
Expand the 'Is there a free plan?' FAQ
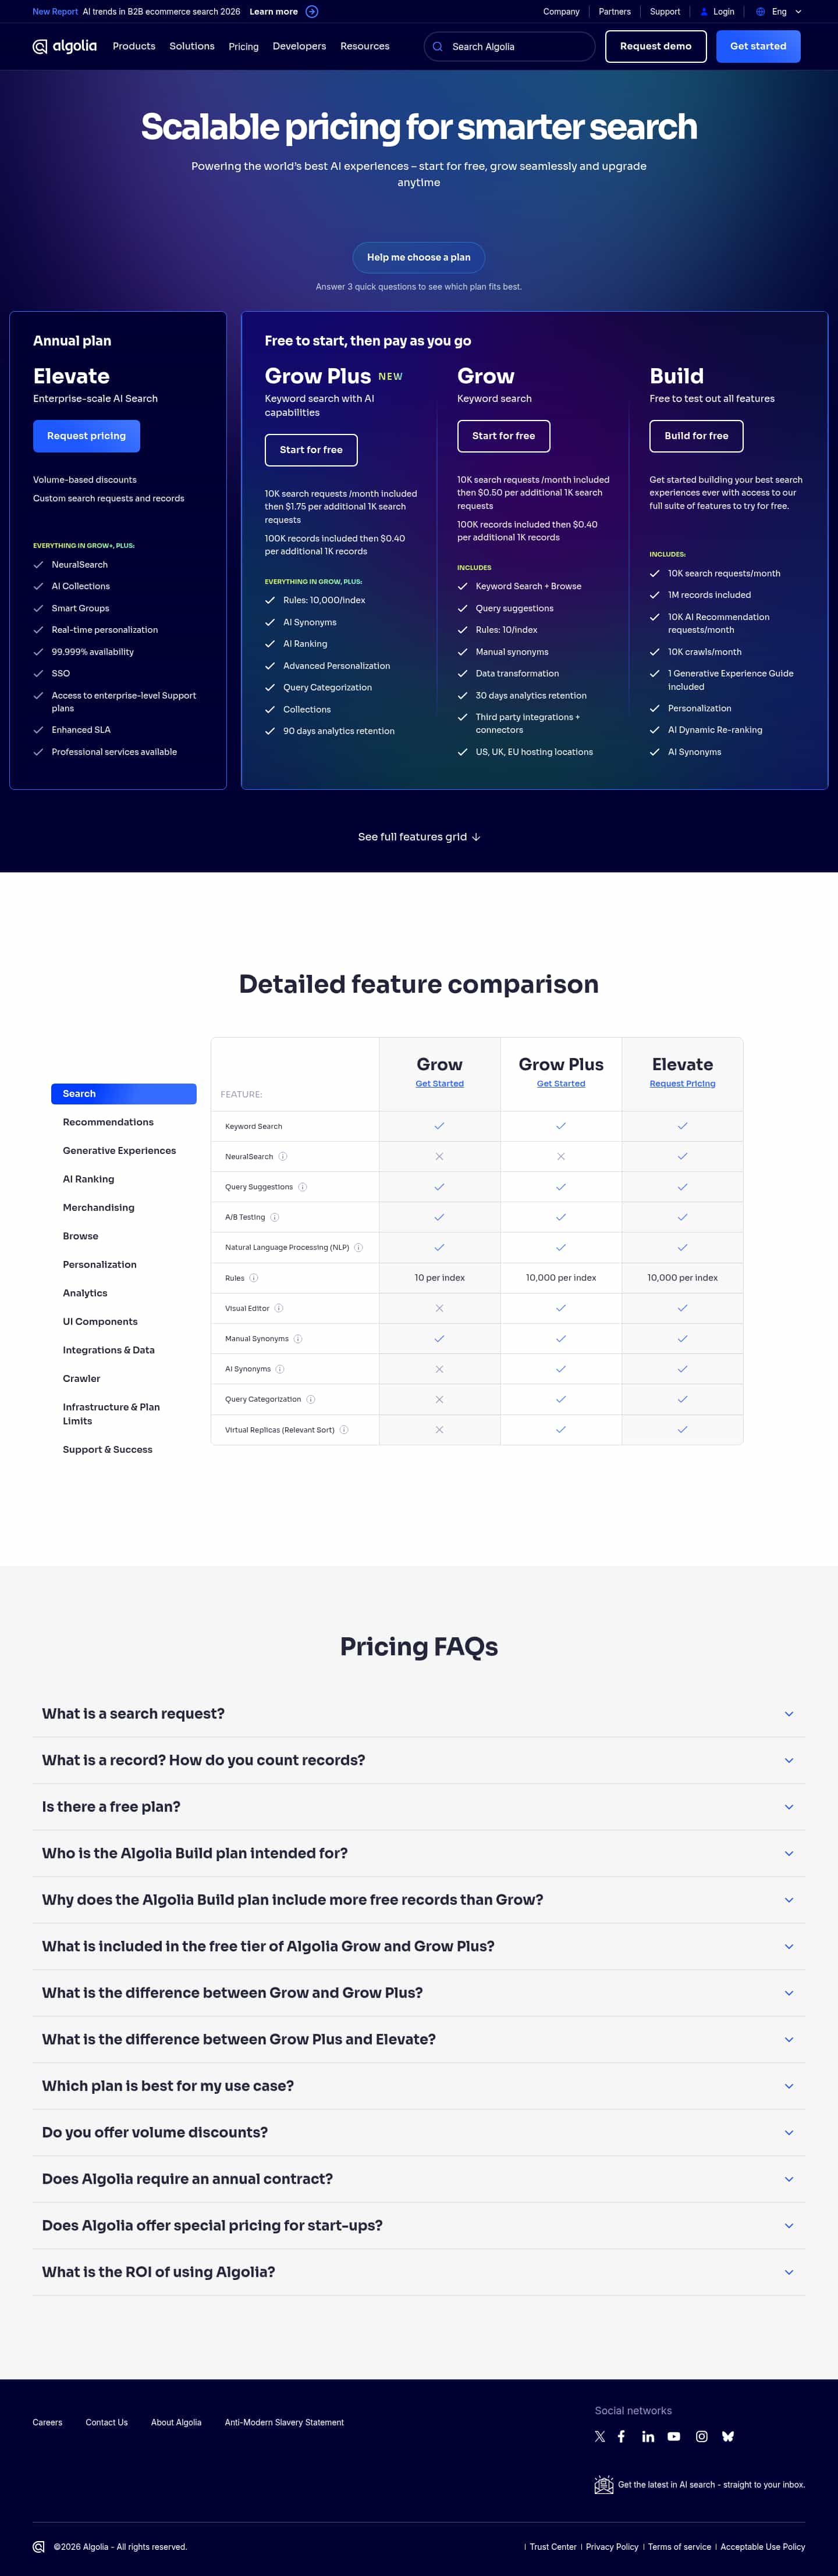pyautogui.click(x=418, y=1806)
